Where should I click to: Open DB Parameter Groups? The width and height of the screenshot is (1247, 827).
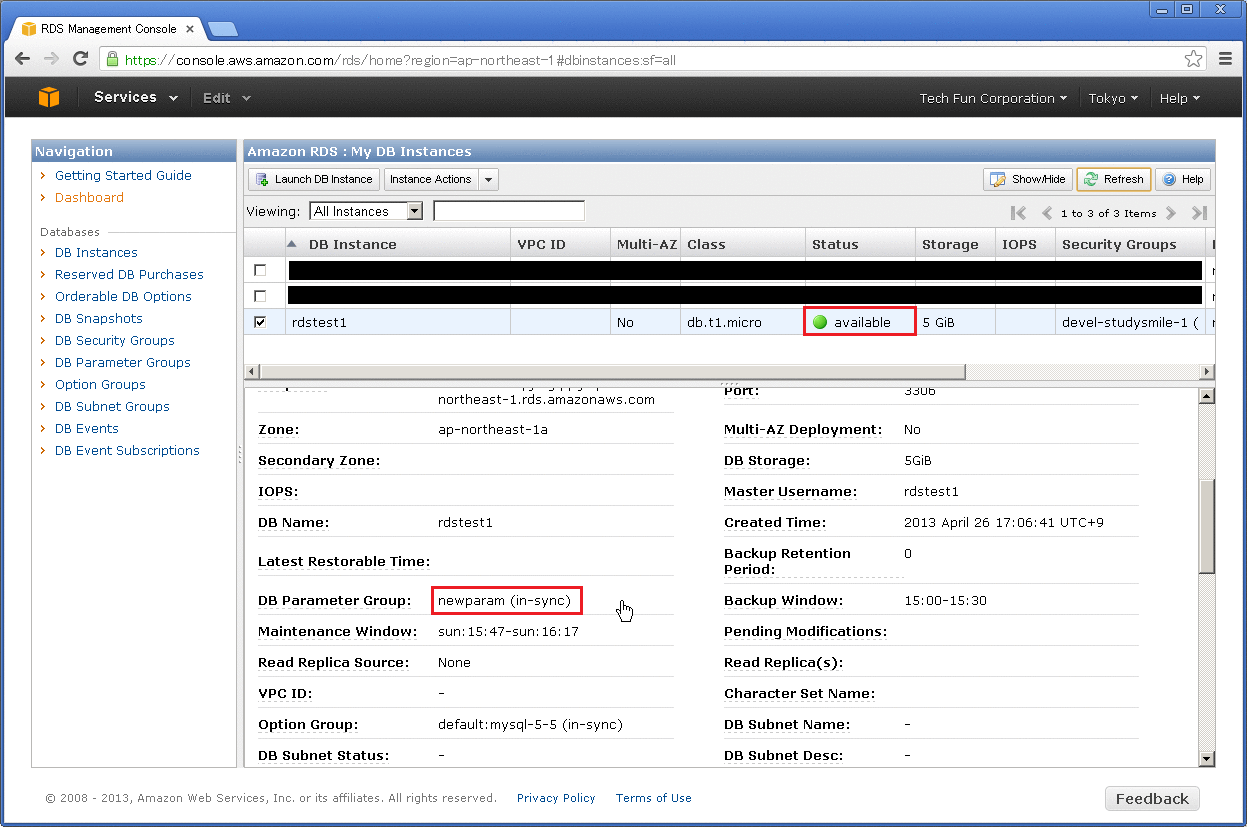[122, 362]
